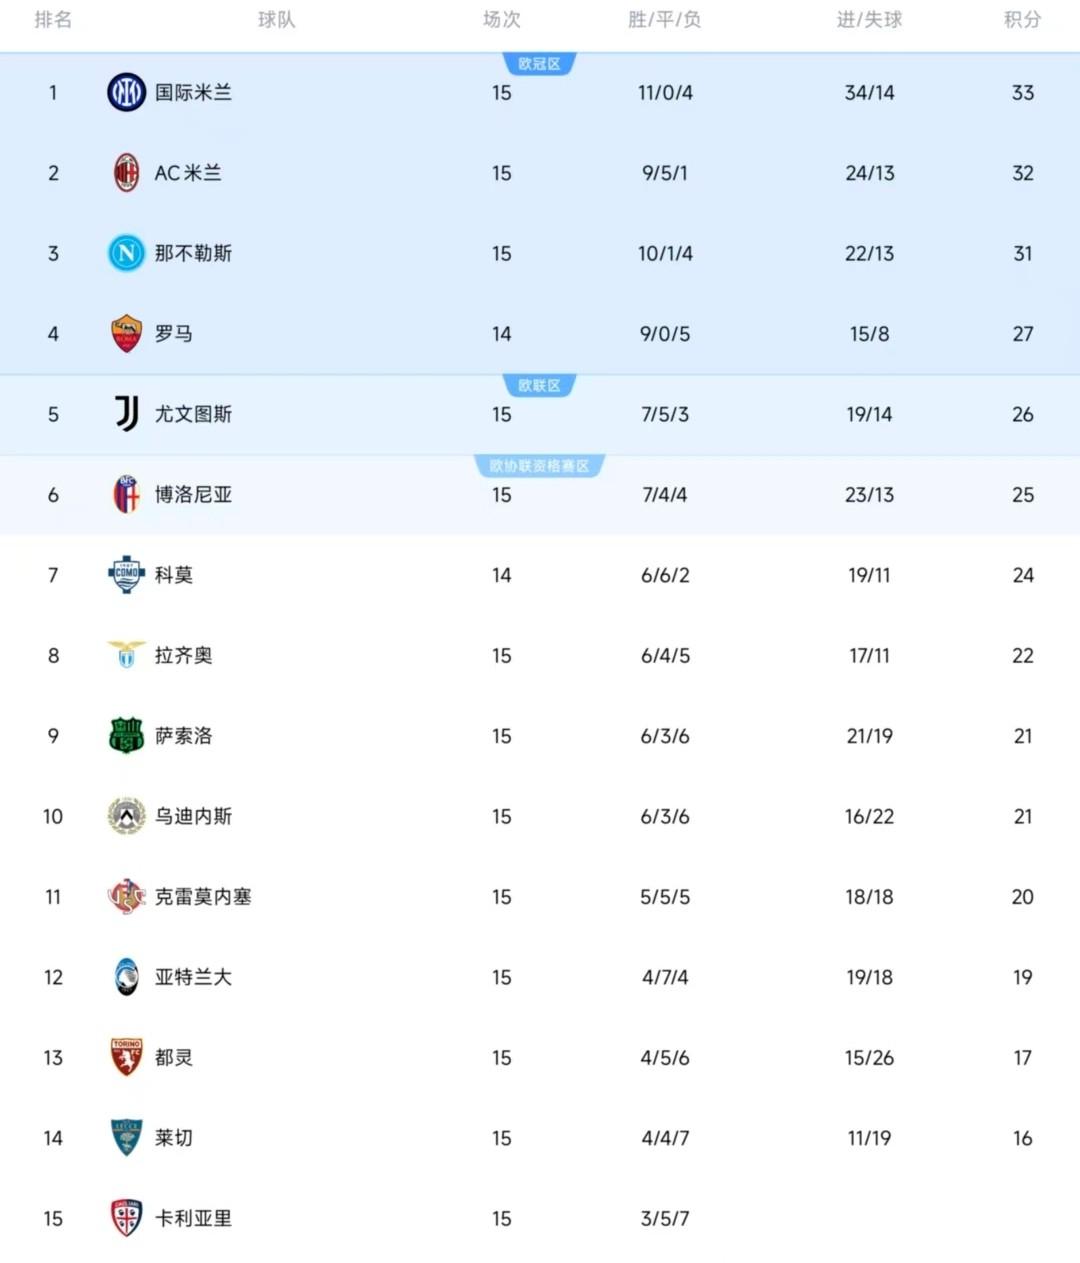This screenshot has width=1080, height=1263.
Task: Open team name 卡利亚里
Action: tap(193, 1219)
